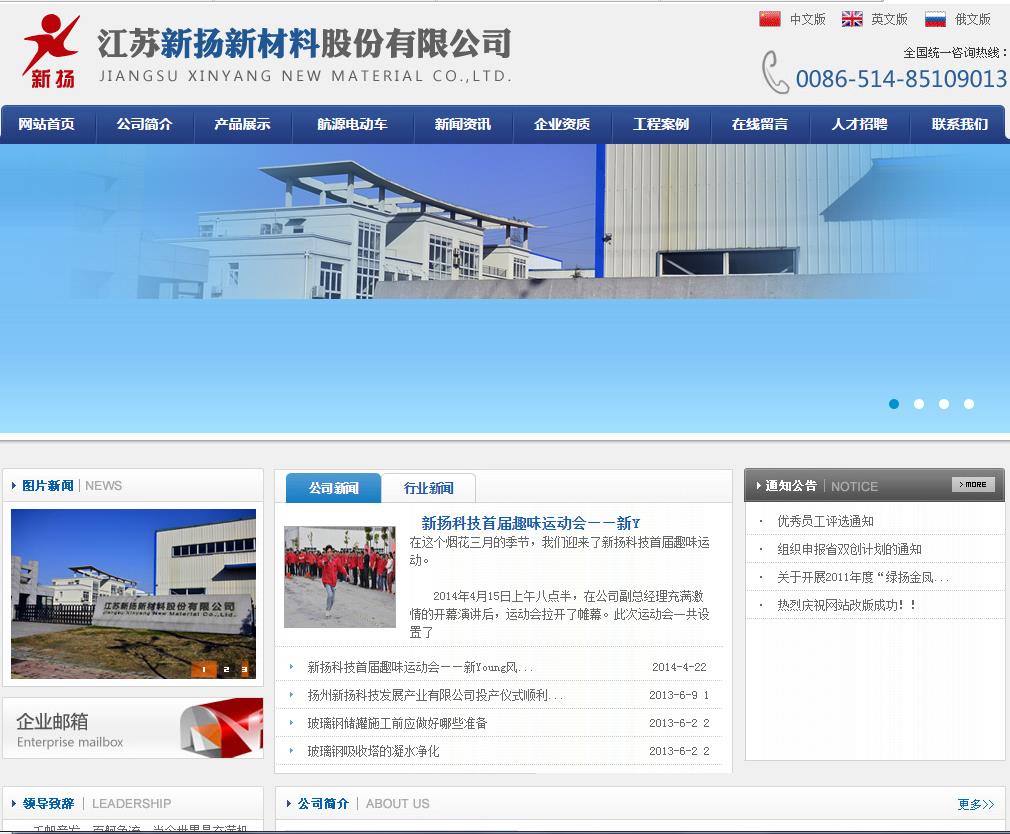The height and width of the screenshot is (834, 1010).
Task: Click the MORE button in notice panel
Action: click(x=973, y=484)
